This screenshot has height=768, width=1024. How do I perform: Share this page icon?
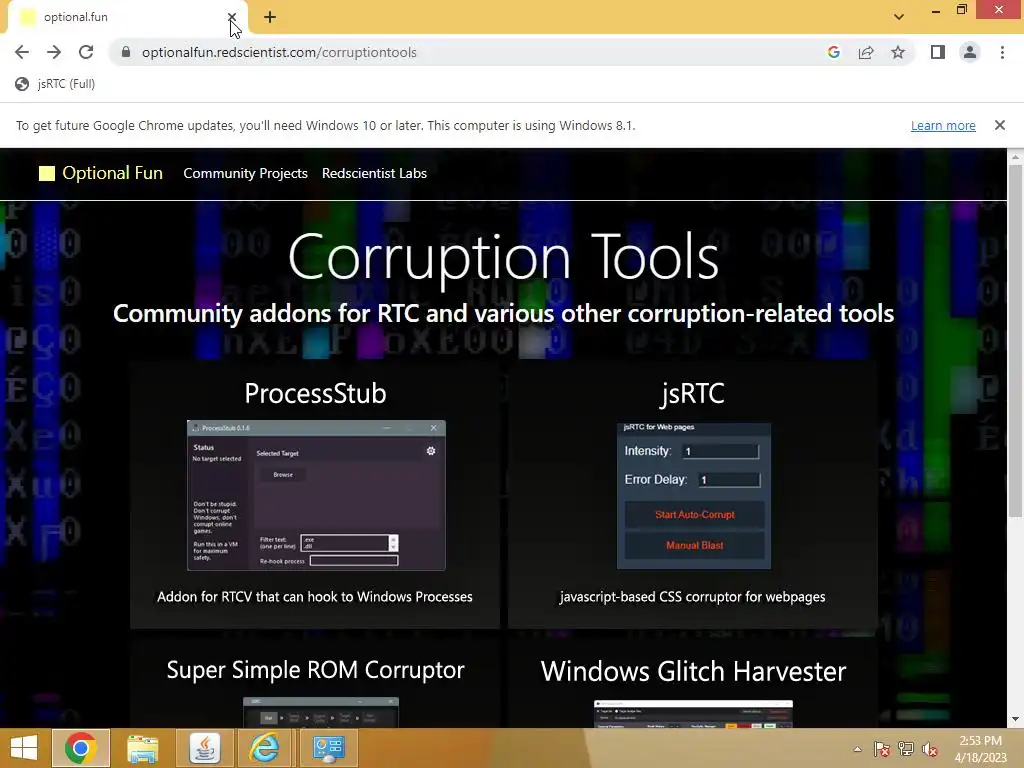click(x=866, y=52)
